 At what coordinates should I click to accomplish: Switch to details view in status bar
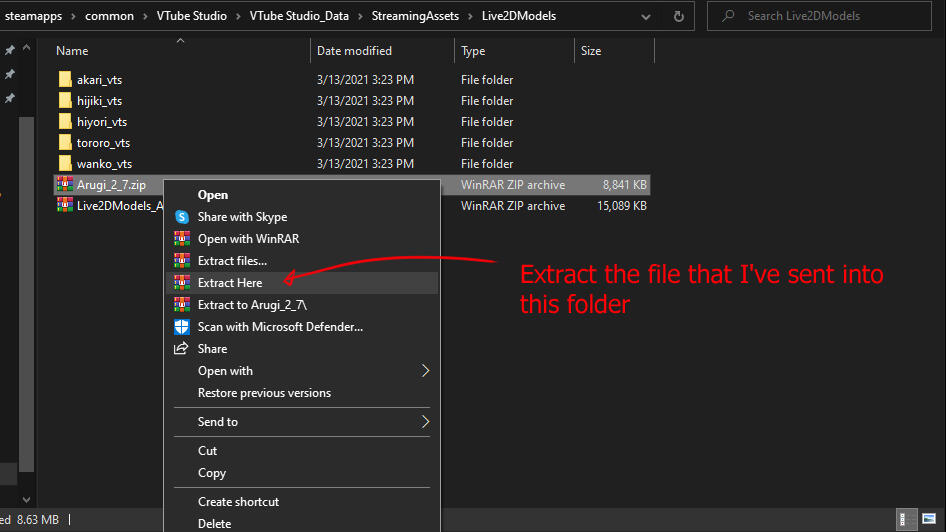pos(905,519)
